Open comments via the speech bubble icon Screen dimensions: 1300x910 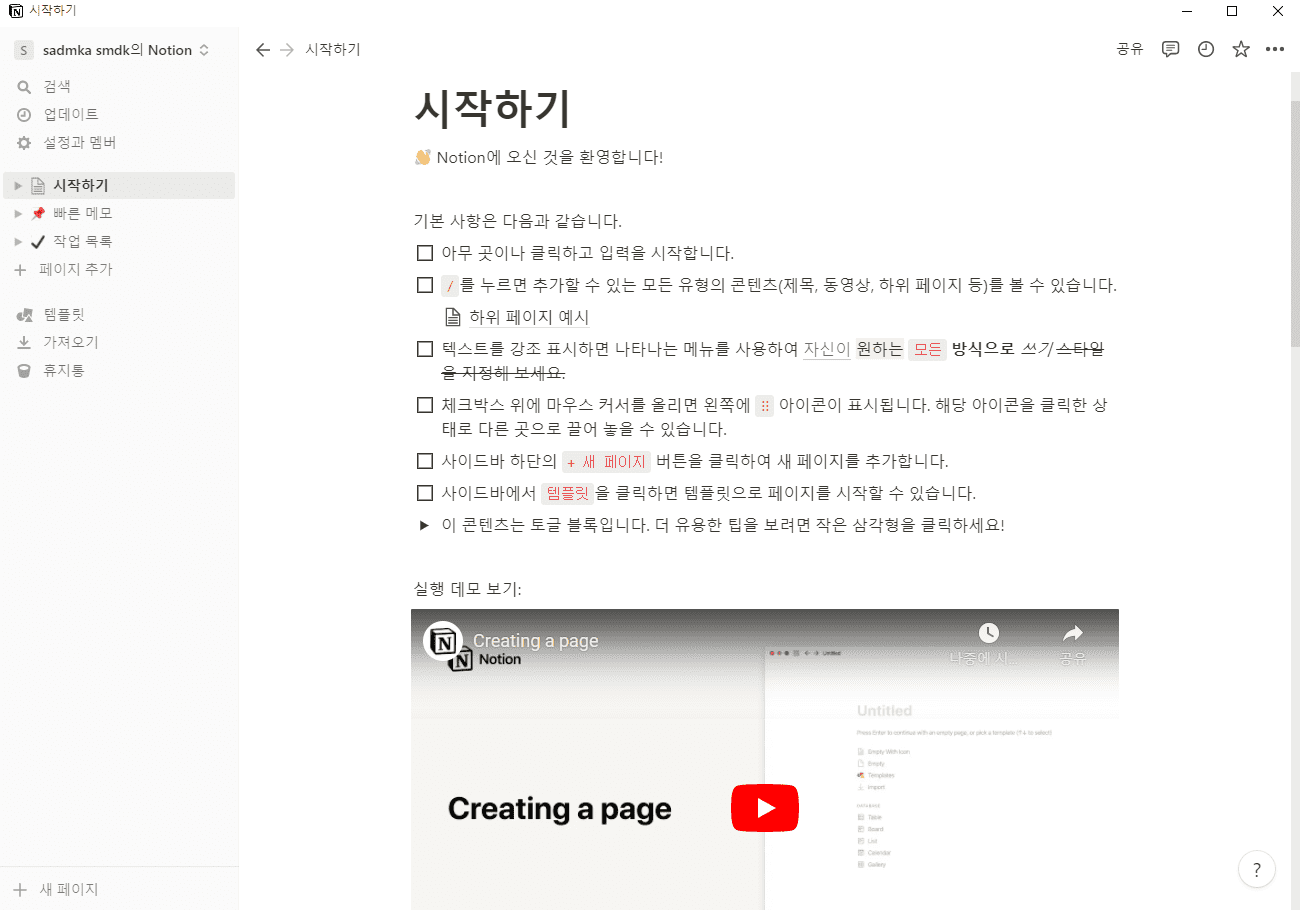tap(1170, 48)
